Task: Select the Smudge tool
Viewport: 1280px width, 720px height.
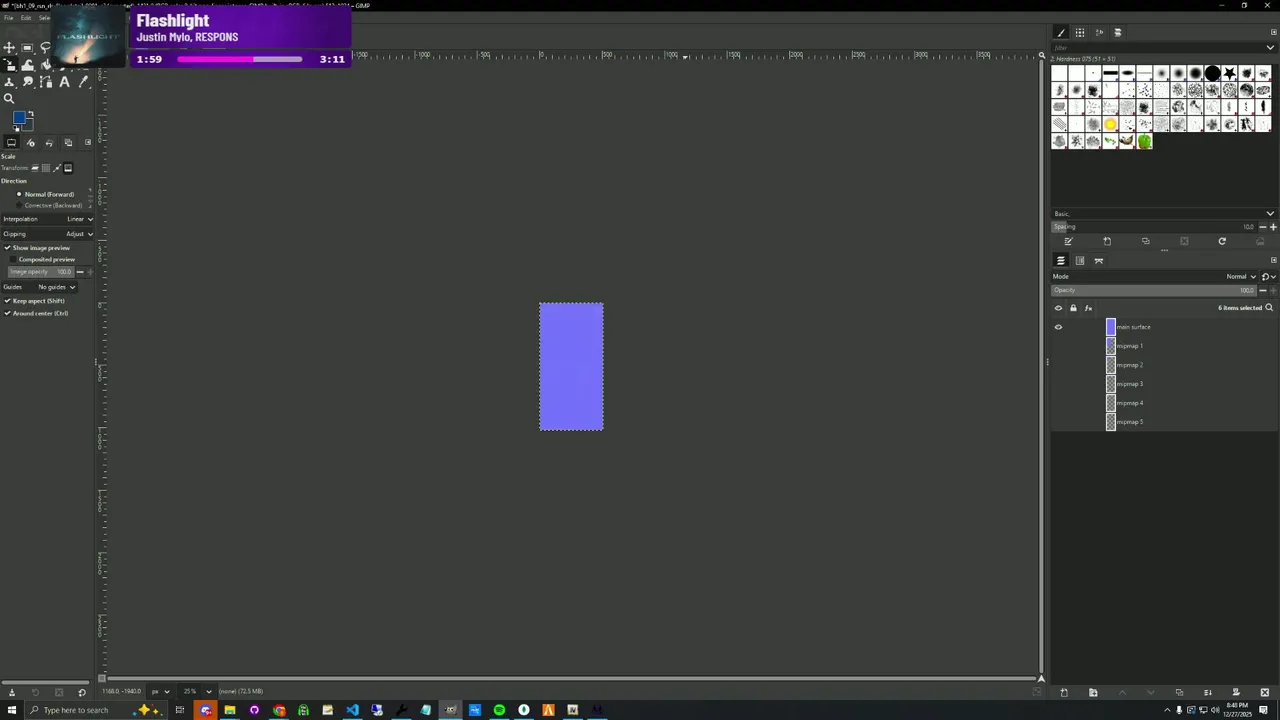Action: (27, 82)
